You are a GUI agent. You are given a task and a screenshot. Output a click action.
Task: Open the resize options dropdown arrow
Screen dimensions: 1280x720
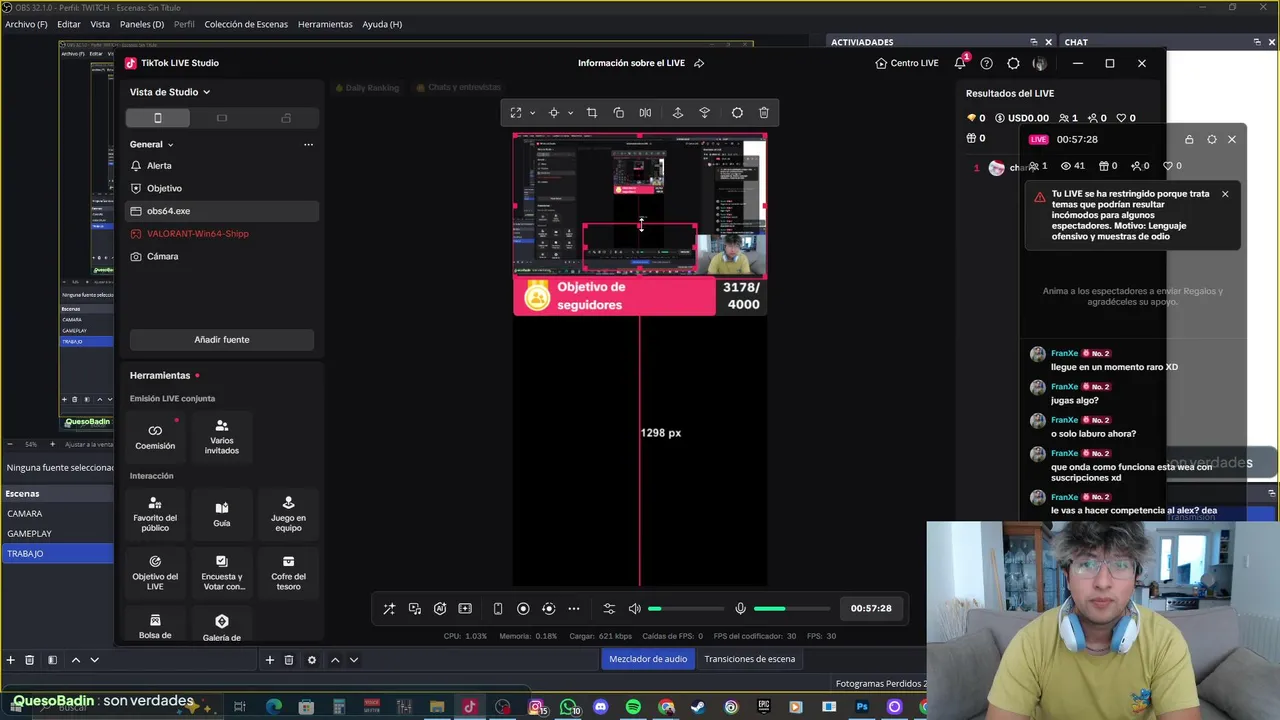(532, 113)
